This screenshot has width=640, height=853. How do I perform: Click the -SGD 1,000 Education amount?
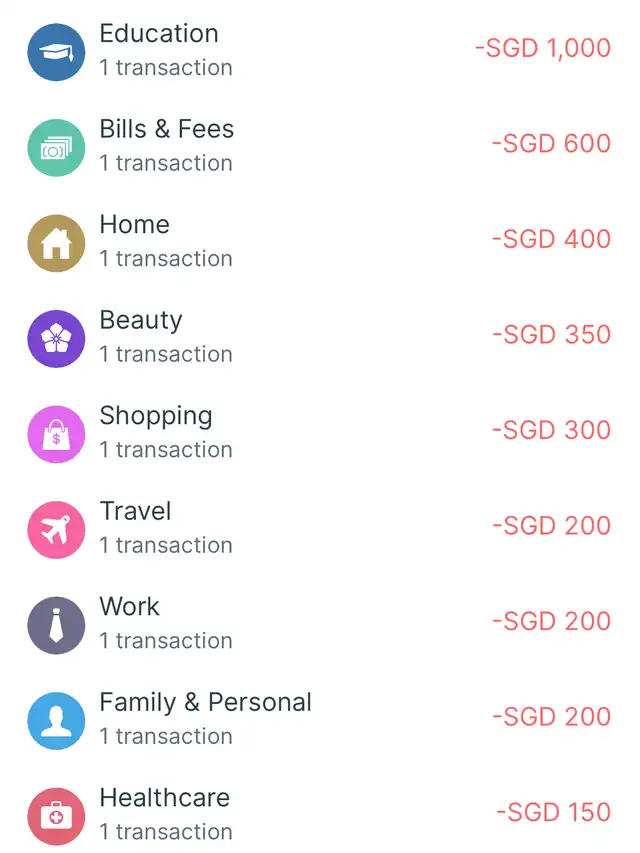tap(542, 48)
